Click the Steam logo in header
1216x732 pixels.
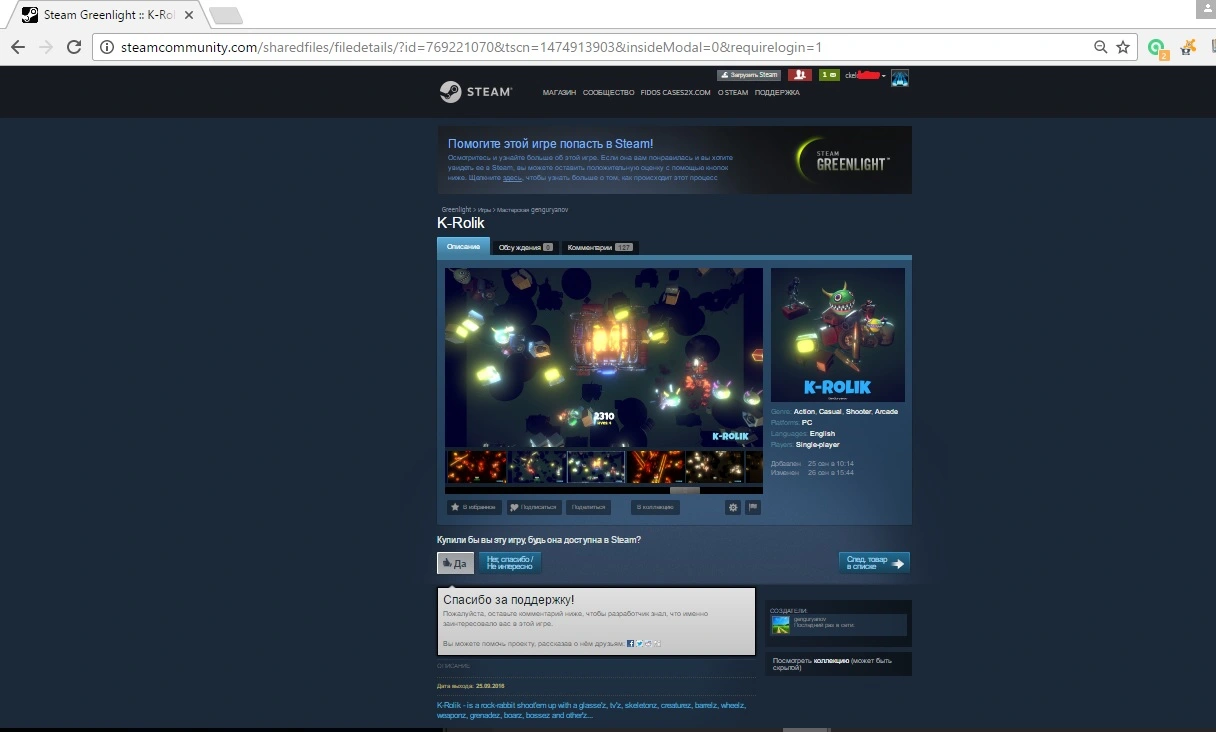tap(475, 92)
